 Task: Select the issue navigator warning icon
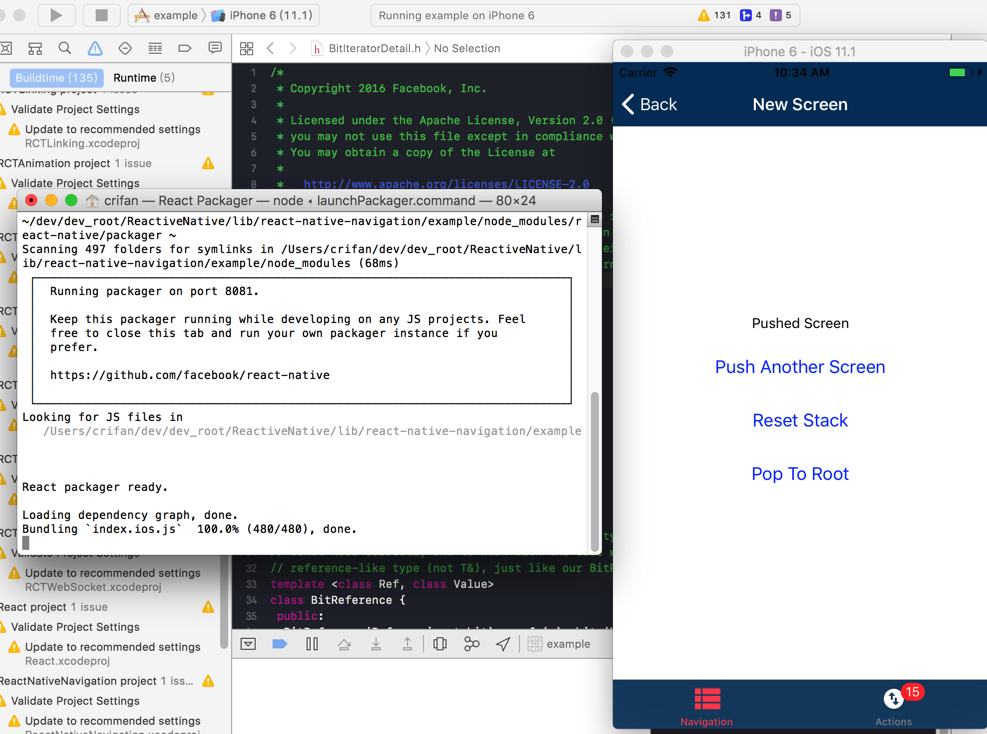coord(95,48)
